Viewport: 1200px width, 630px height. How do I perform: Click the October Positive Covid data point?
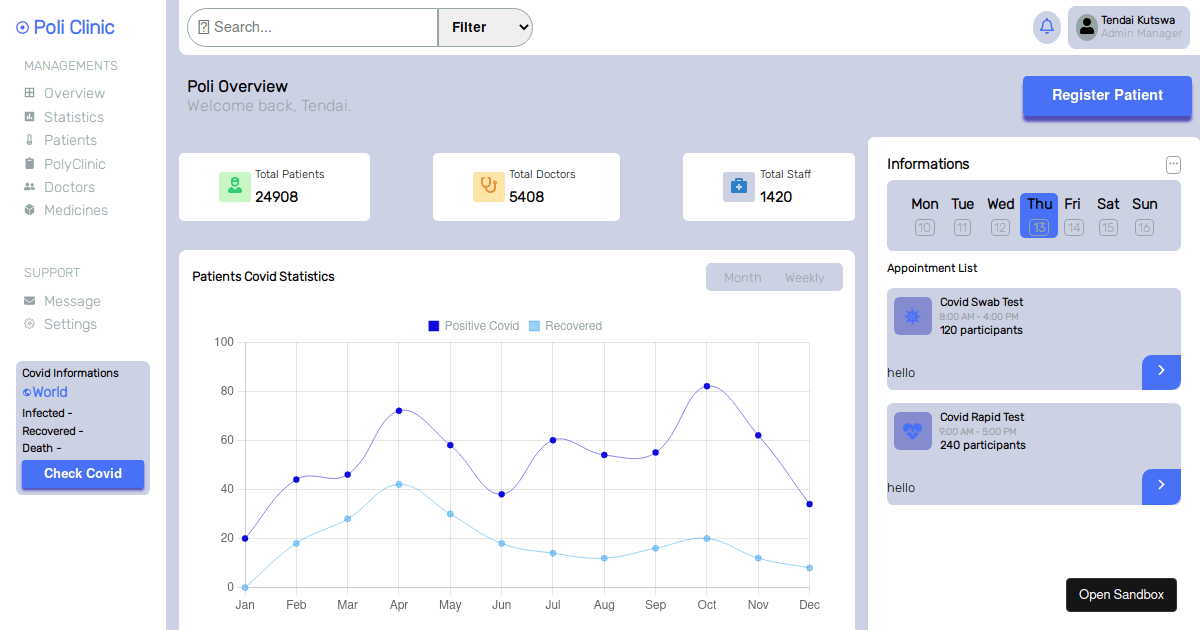[x=707, y=386]
